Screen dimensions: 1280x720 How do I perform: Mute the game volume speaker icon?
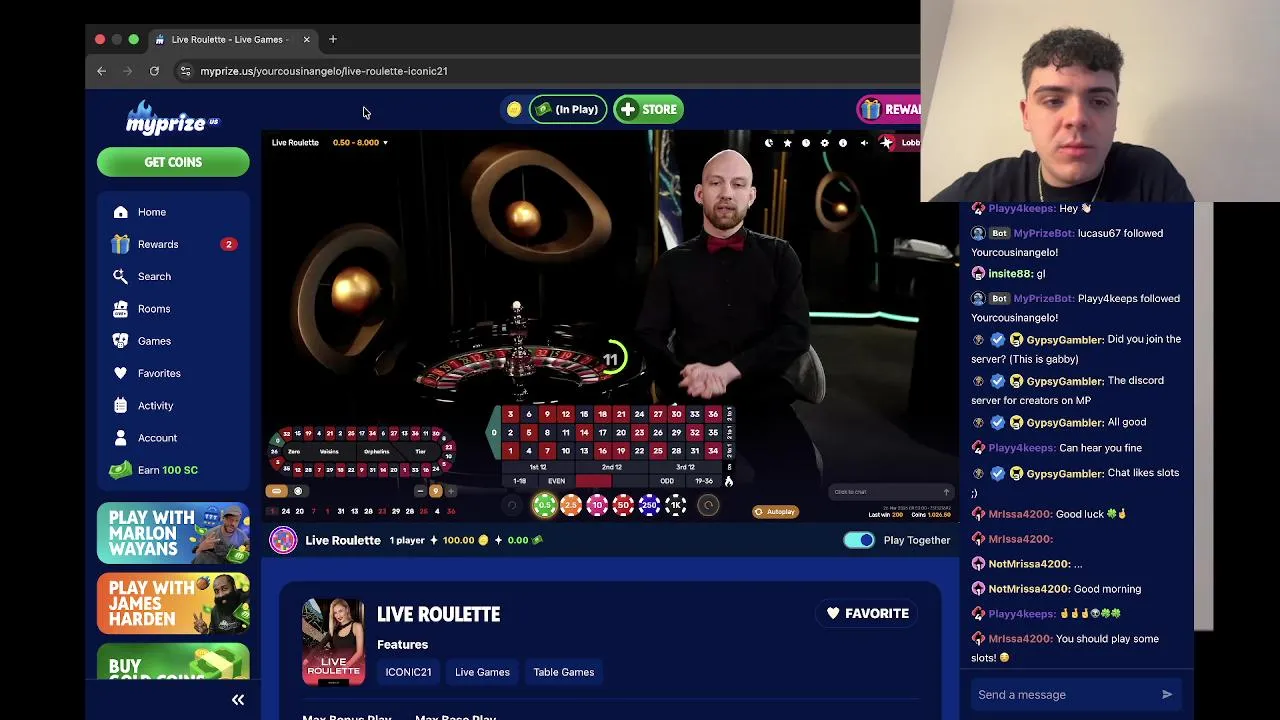click(x=864, y=143)
